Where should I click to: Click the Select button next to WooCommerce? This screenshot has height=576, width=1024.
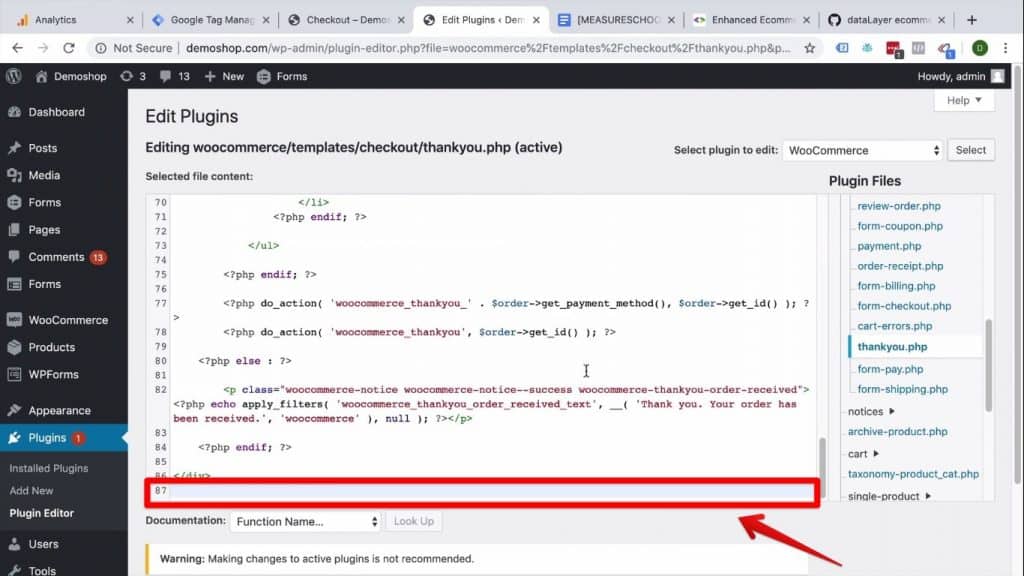pyautogui.click(x=970, y=150)
